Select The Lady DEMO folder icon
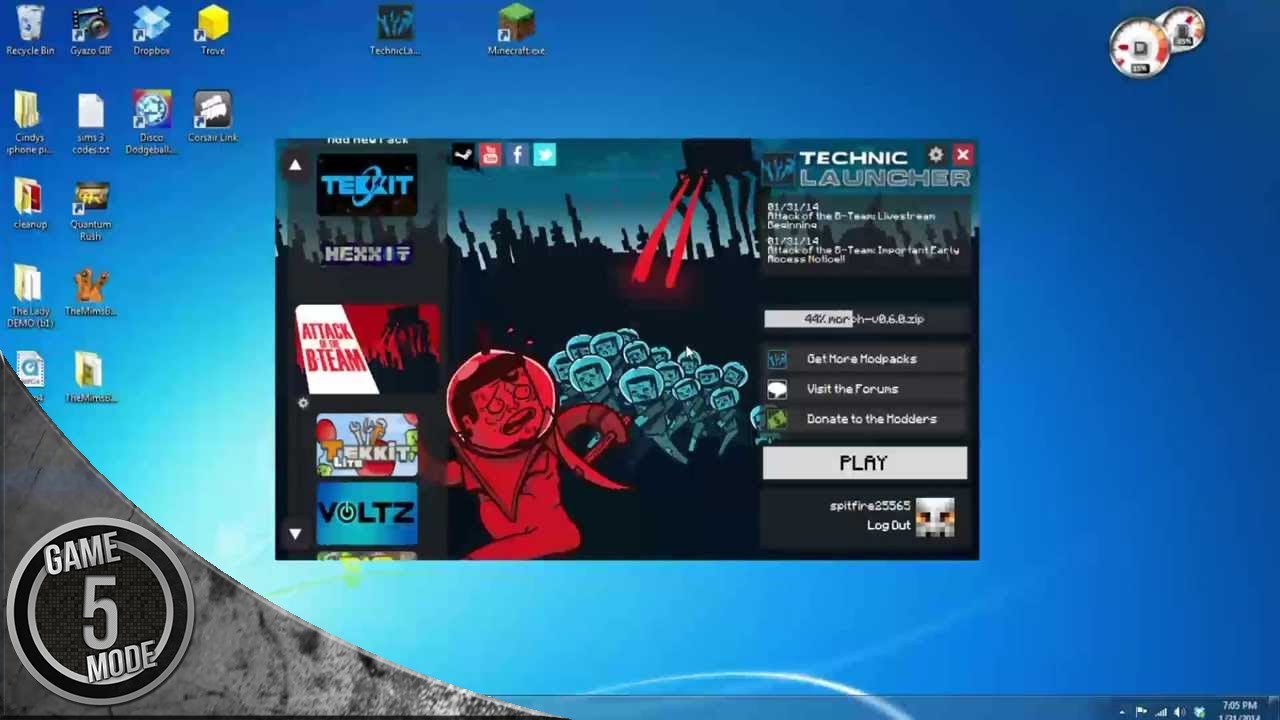Screen dimensions: 1280x720 pos(30,297)
